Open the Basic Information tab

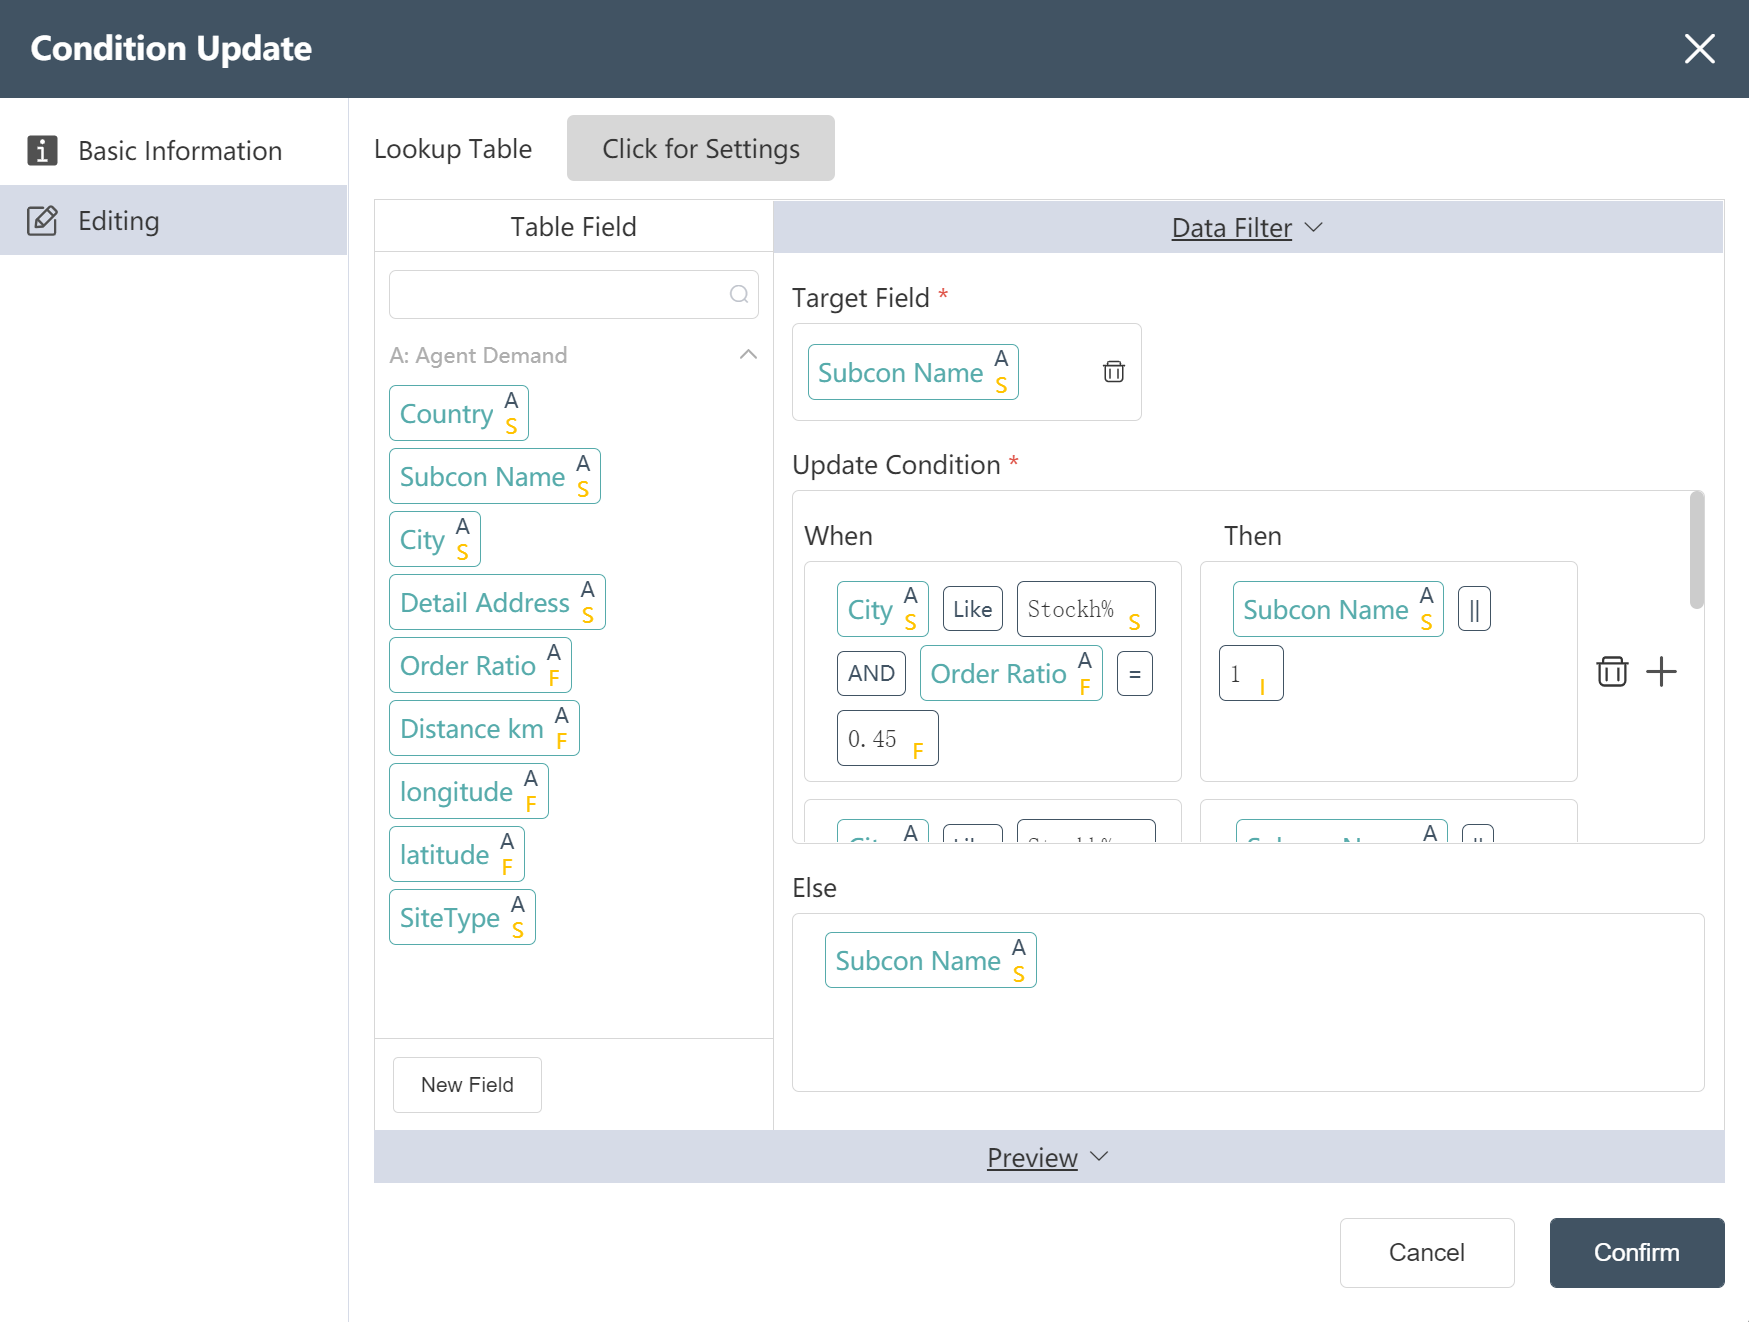(180, 150)
